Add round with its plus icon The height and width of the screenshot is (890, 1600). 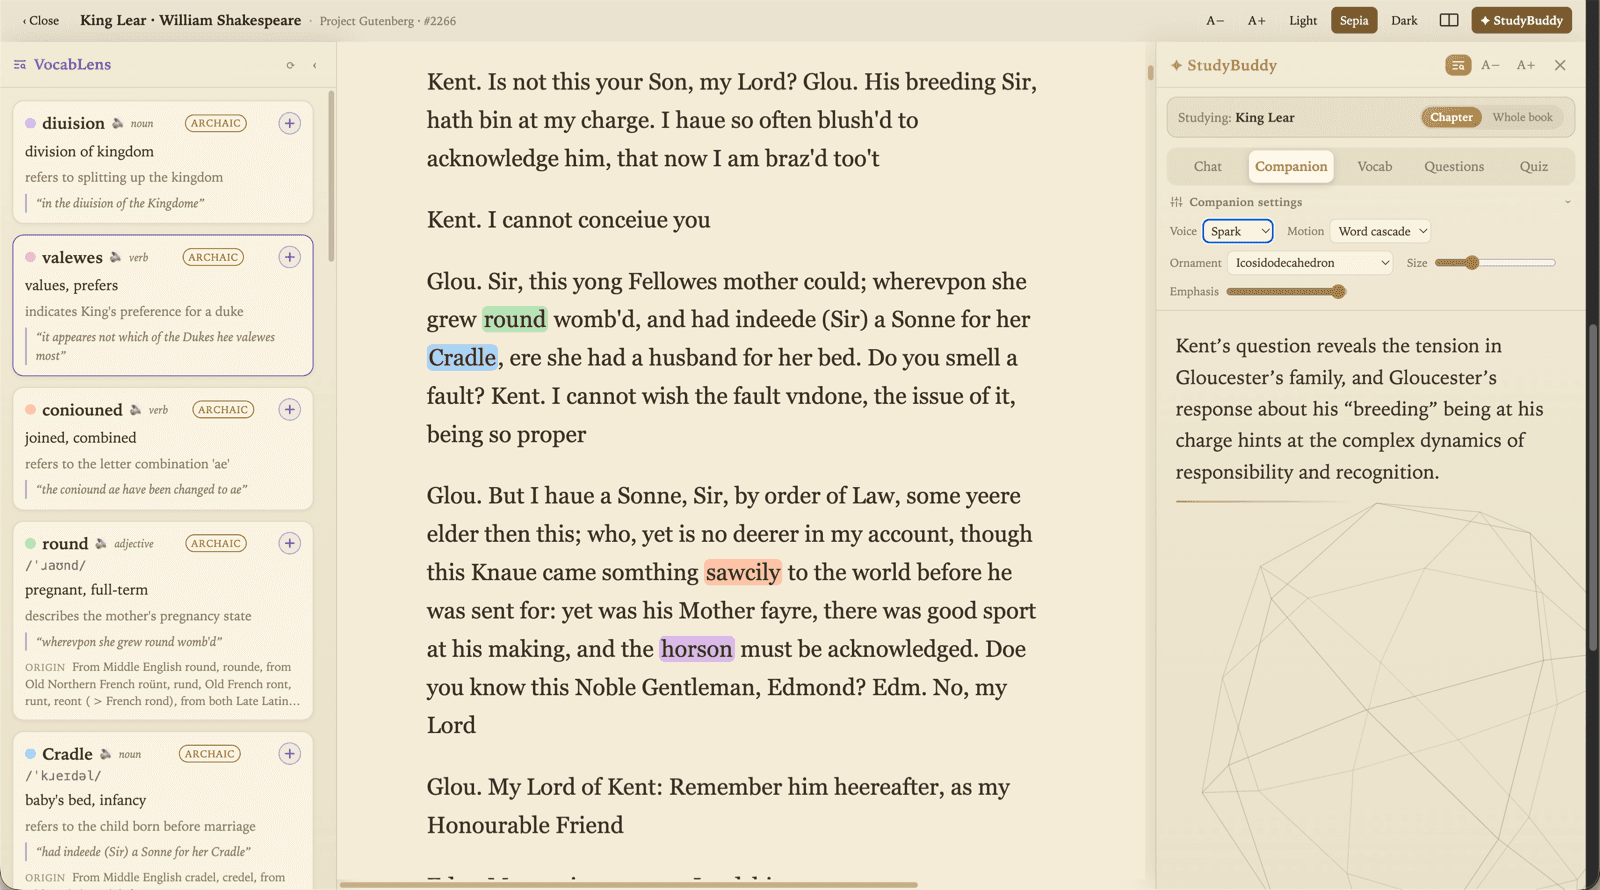pyautogui.click(x=289, y=543)
